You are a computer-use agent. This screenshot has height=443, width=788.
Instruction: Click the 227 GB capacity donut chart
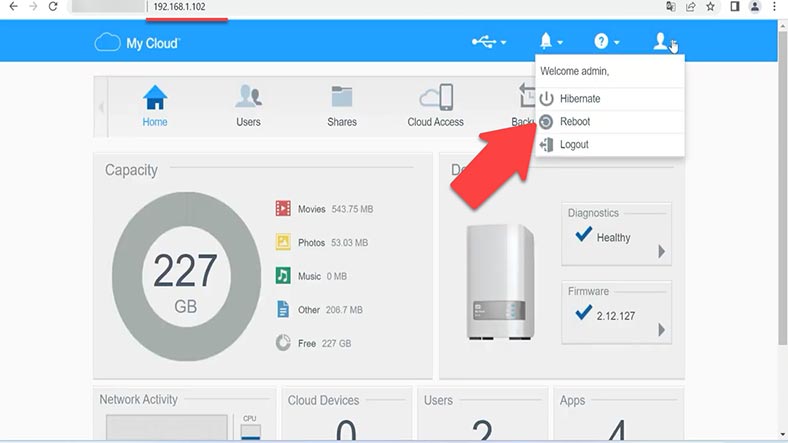click(x=186, y=276)
